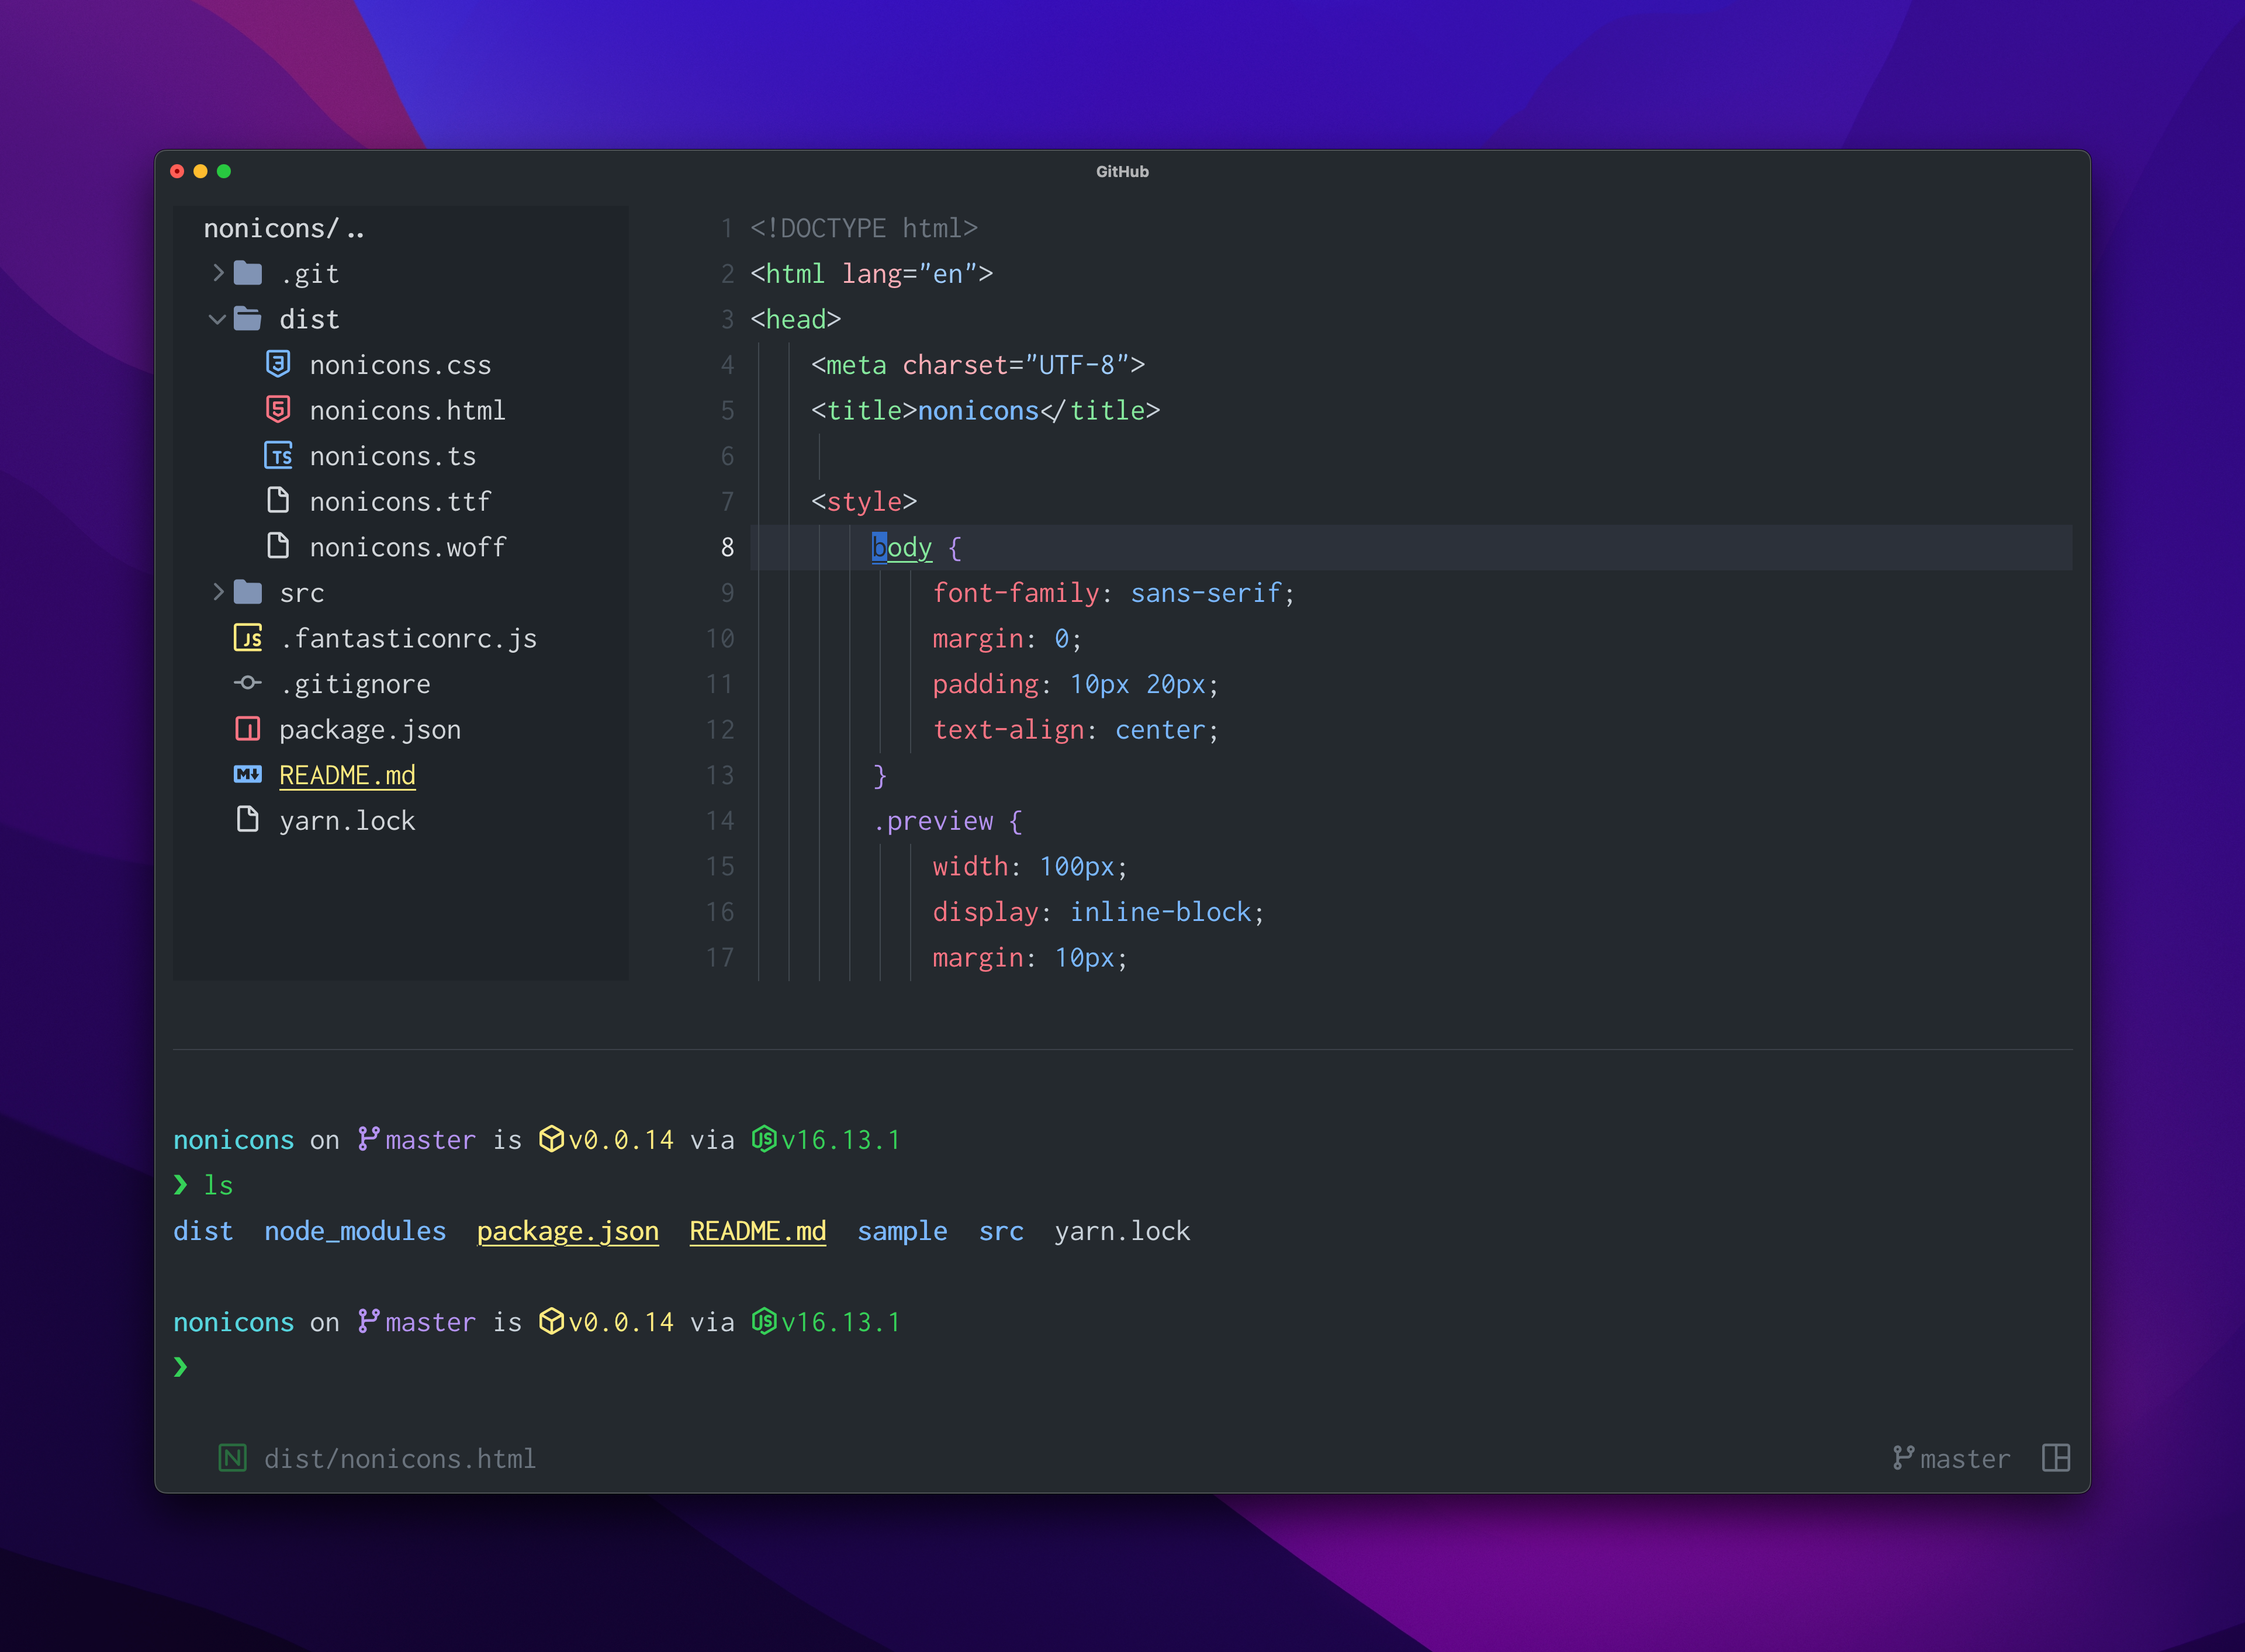This screenshot has height=1652, width=2245.
Task: Click node_modules in the ls output
Action: (355, 1231)
